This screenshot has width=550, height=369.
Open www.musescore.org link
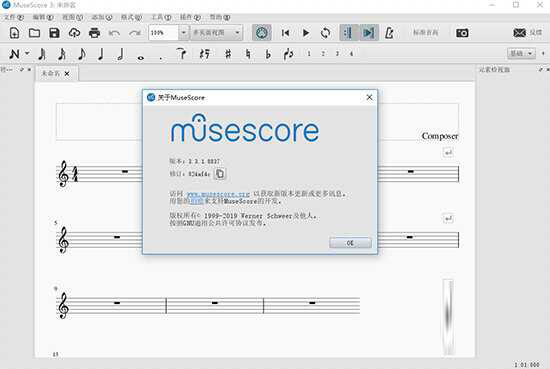pyautogui.click(x=218, y=194)
